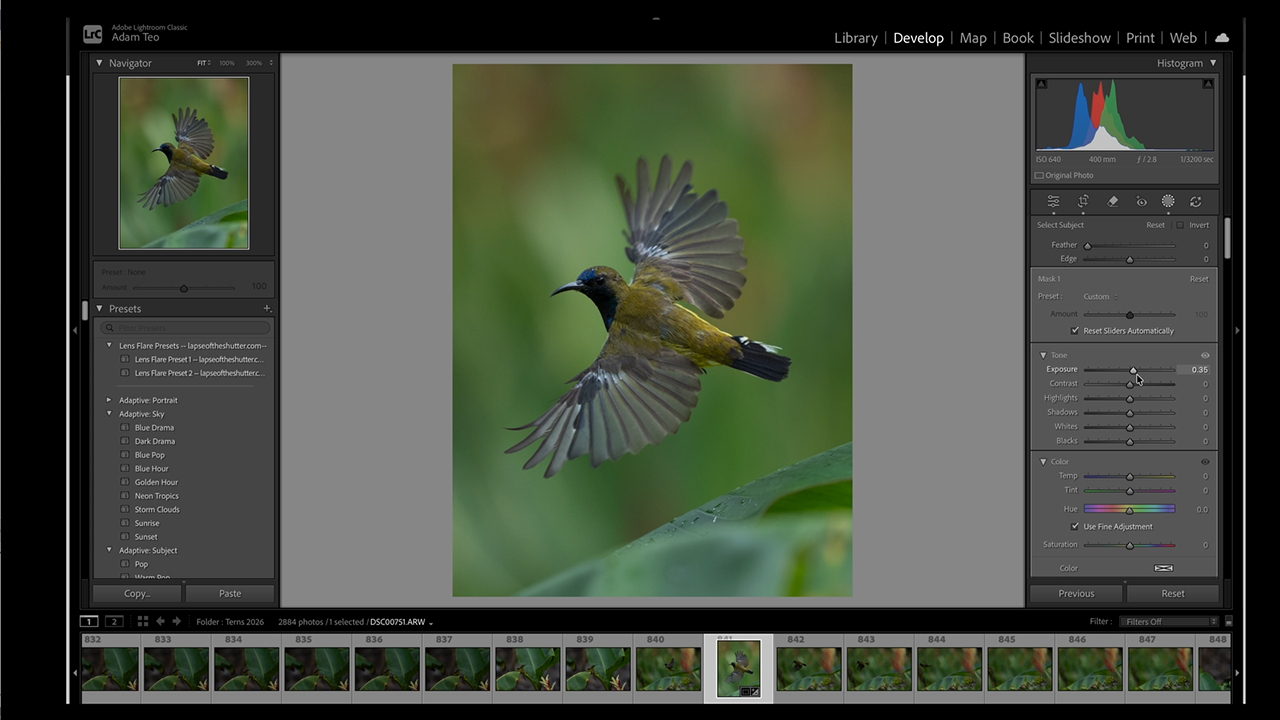Switch to grid view in filmstrip toolbar
This screenshot has width=1280, height=720.
click(143, 621)
